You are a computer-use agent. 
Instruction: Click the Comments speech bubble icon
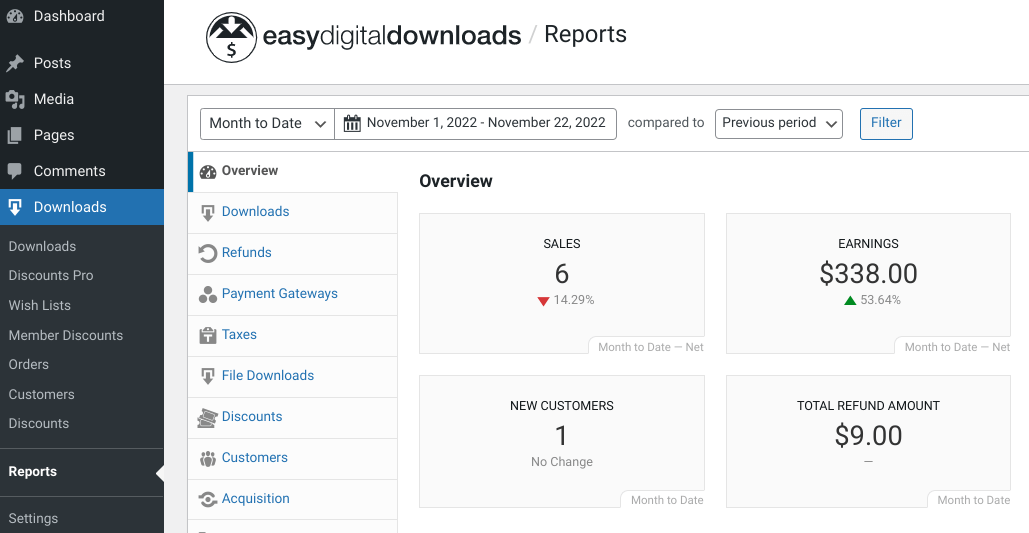(15, 171)
